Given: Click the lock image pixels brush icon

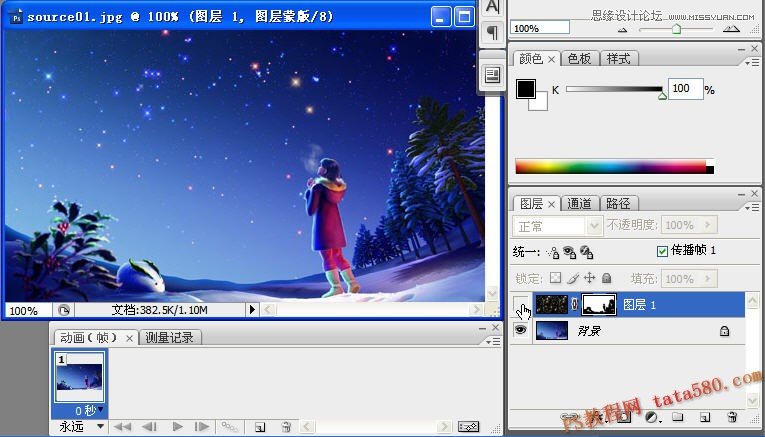Looking at the screenshot, I should coord(573,278).
